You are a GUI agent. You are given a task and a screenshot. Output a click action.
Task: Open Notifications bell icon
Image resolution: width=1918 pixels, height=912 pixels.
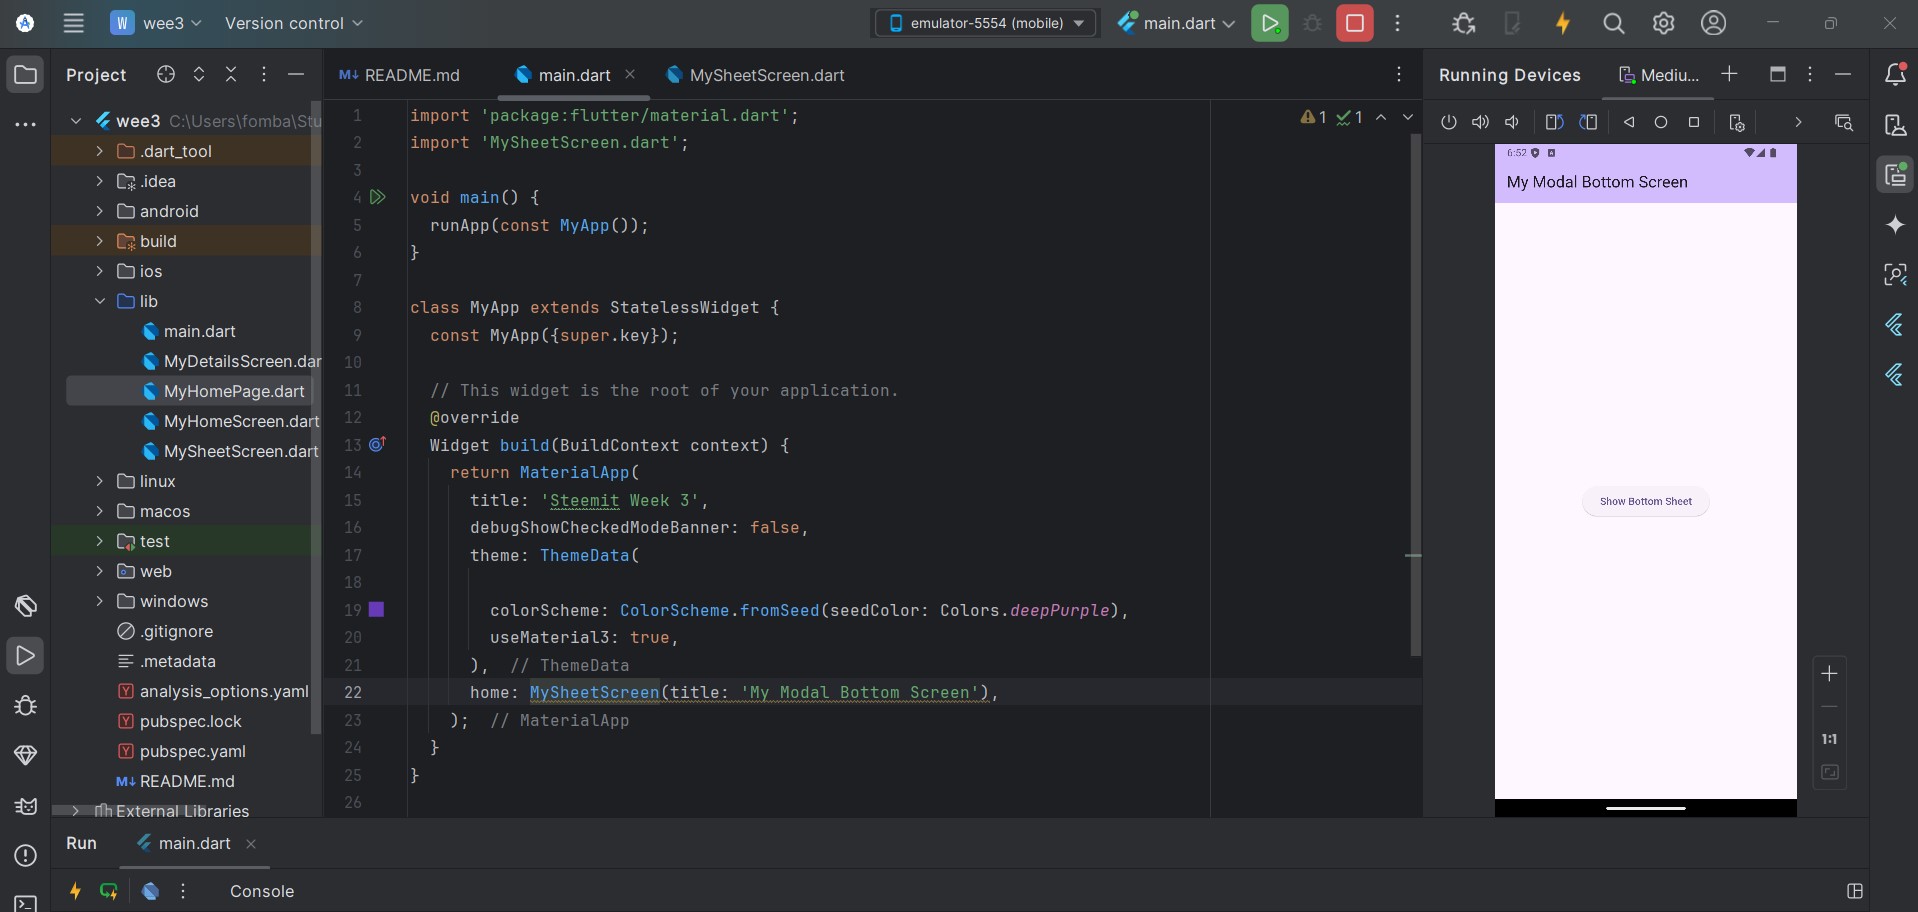point(1894,74)
